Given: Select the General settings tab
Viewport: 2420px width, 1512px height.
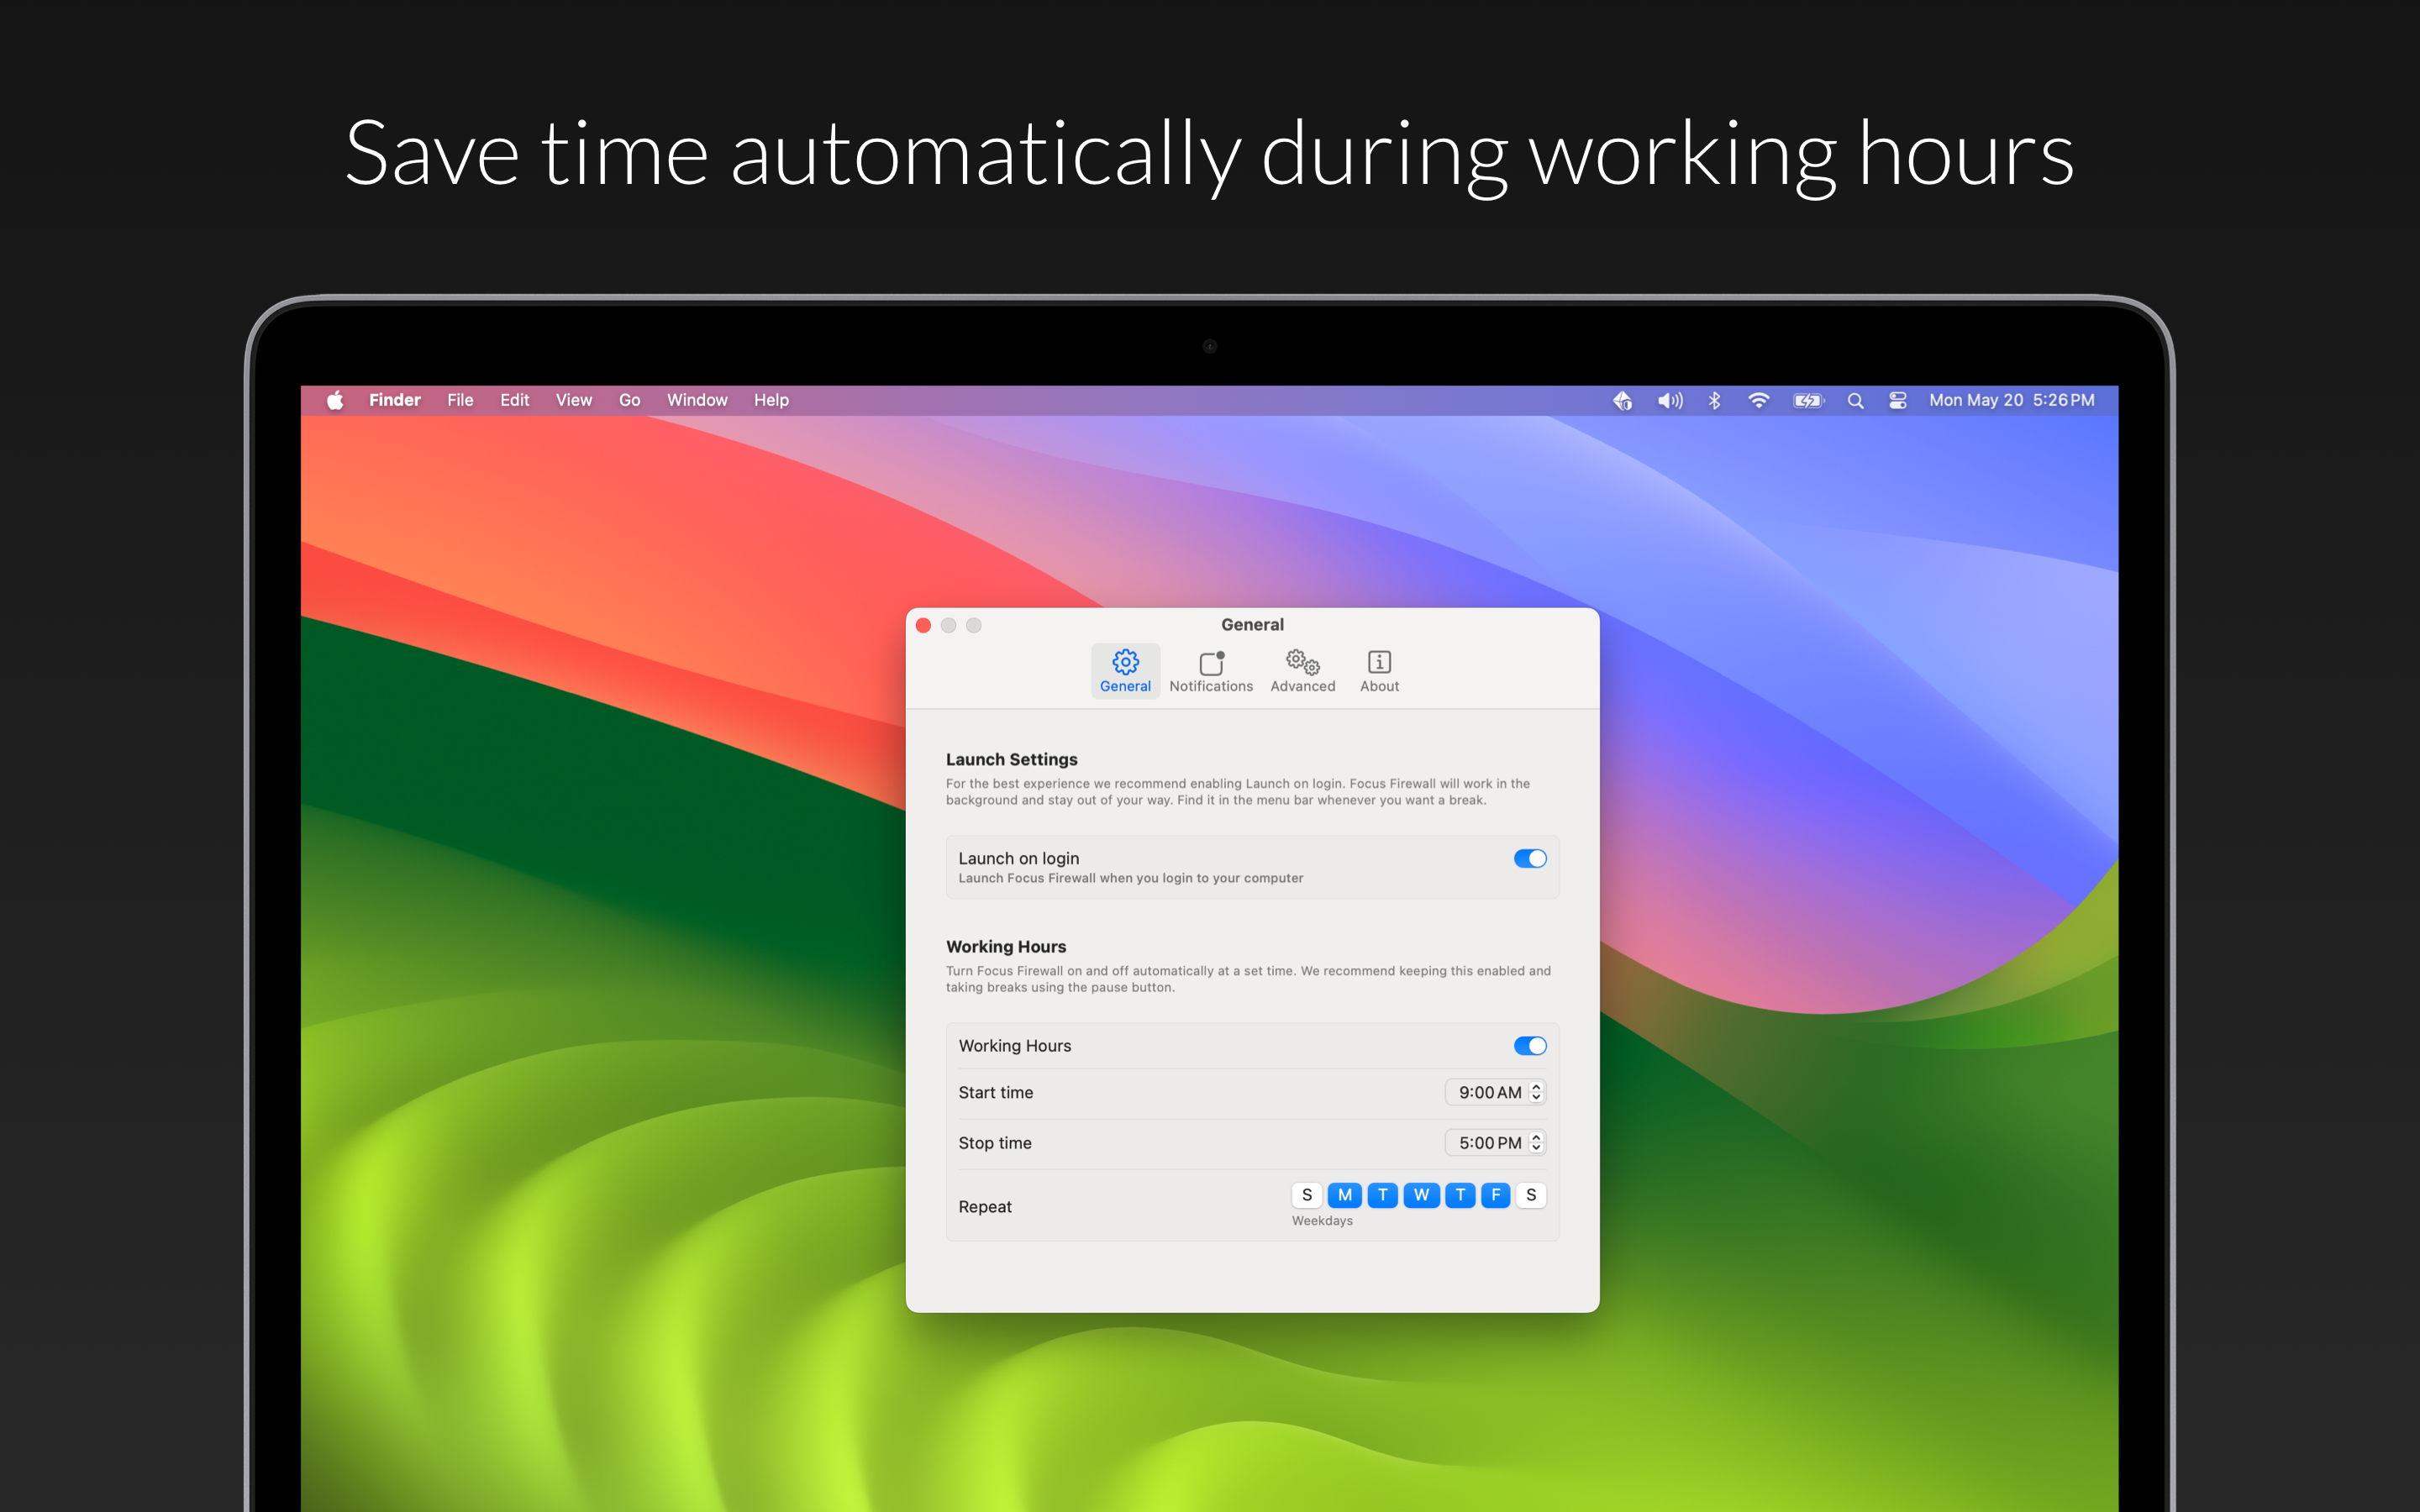Looking at the screenshot, I should [x=1125, y=670].
